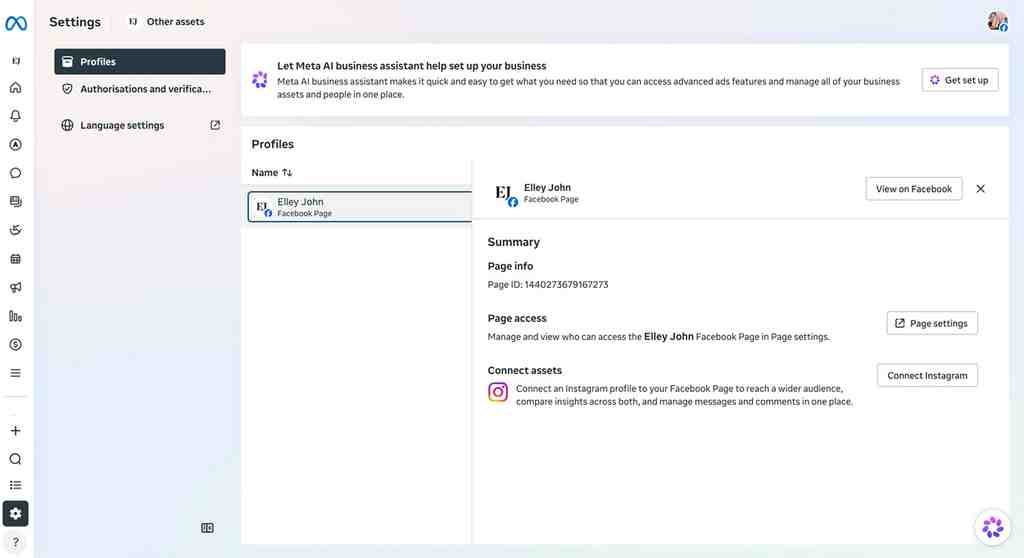This screenshot has width=1024, height=558.
Task: Open Home from the left sidebar
Action: [16, 88]
